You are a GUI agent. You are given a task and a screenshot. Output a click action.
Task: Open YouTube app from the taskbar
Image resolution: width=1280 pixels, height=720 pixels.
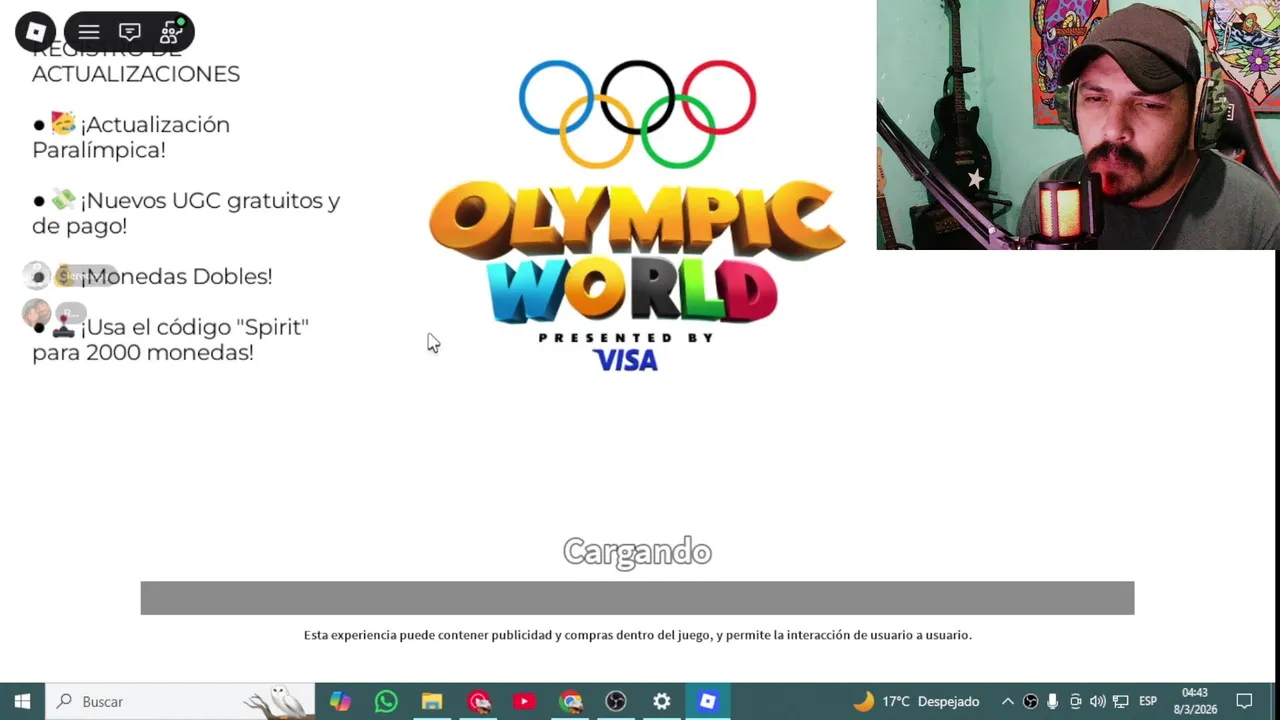point(524,701)
